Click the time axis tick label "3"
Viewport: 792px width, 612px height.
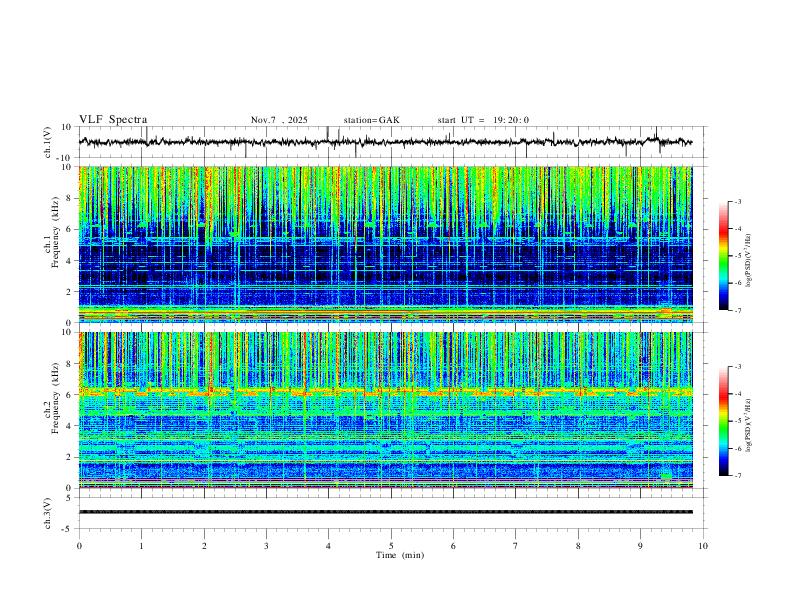[266, 546]
